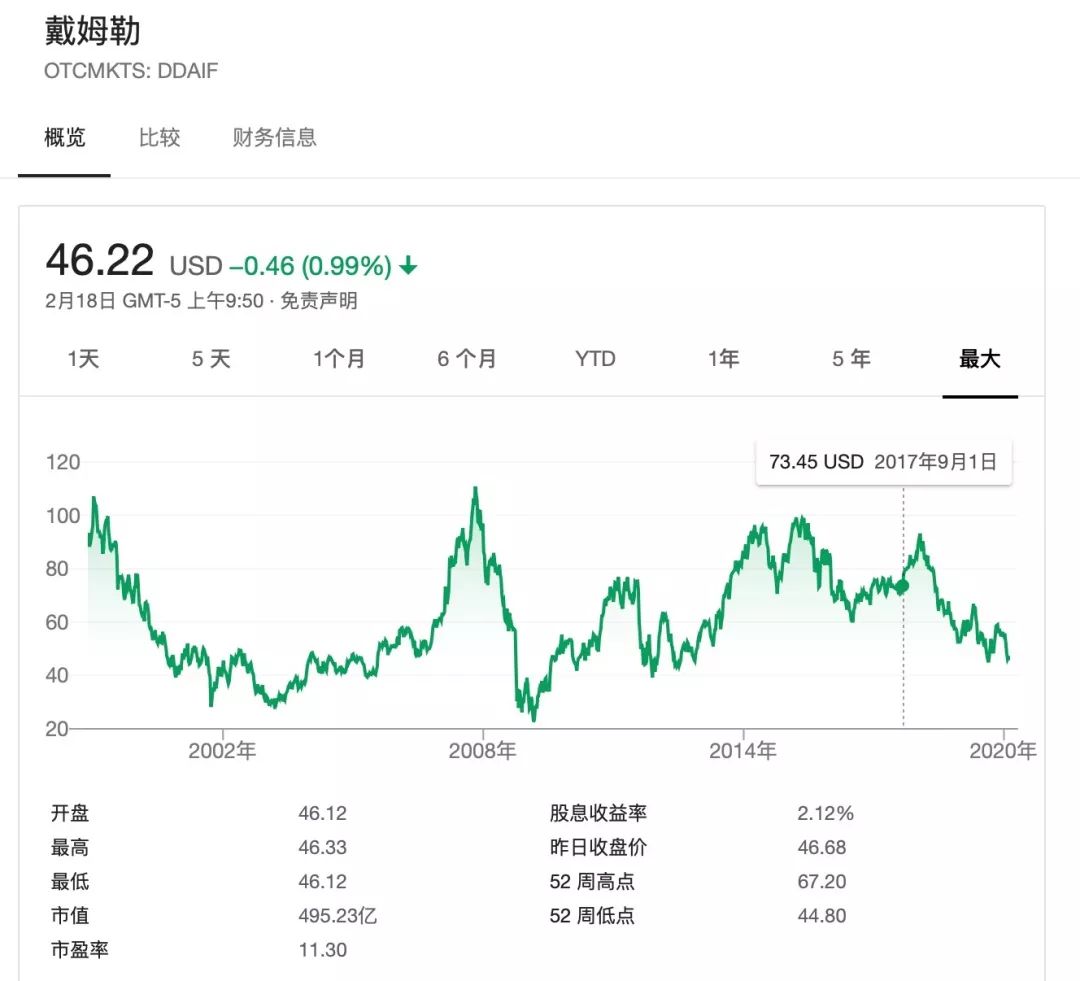Select the 1年 time range
This screenshot has height=981, width=1080.
[x=723, y=359]
